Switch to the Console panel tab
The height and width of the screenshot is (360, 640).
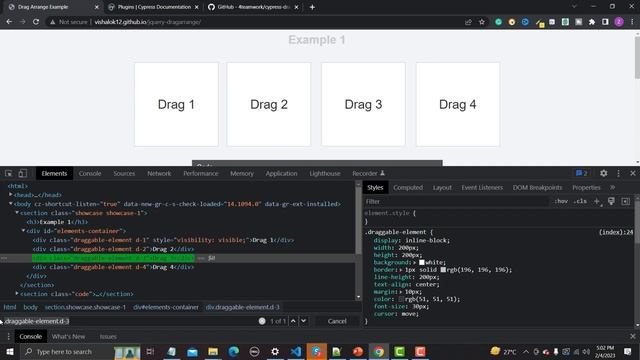90,173
